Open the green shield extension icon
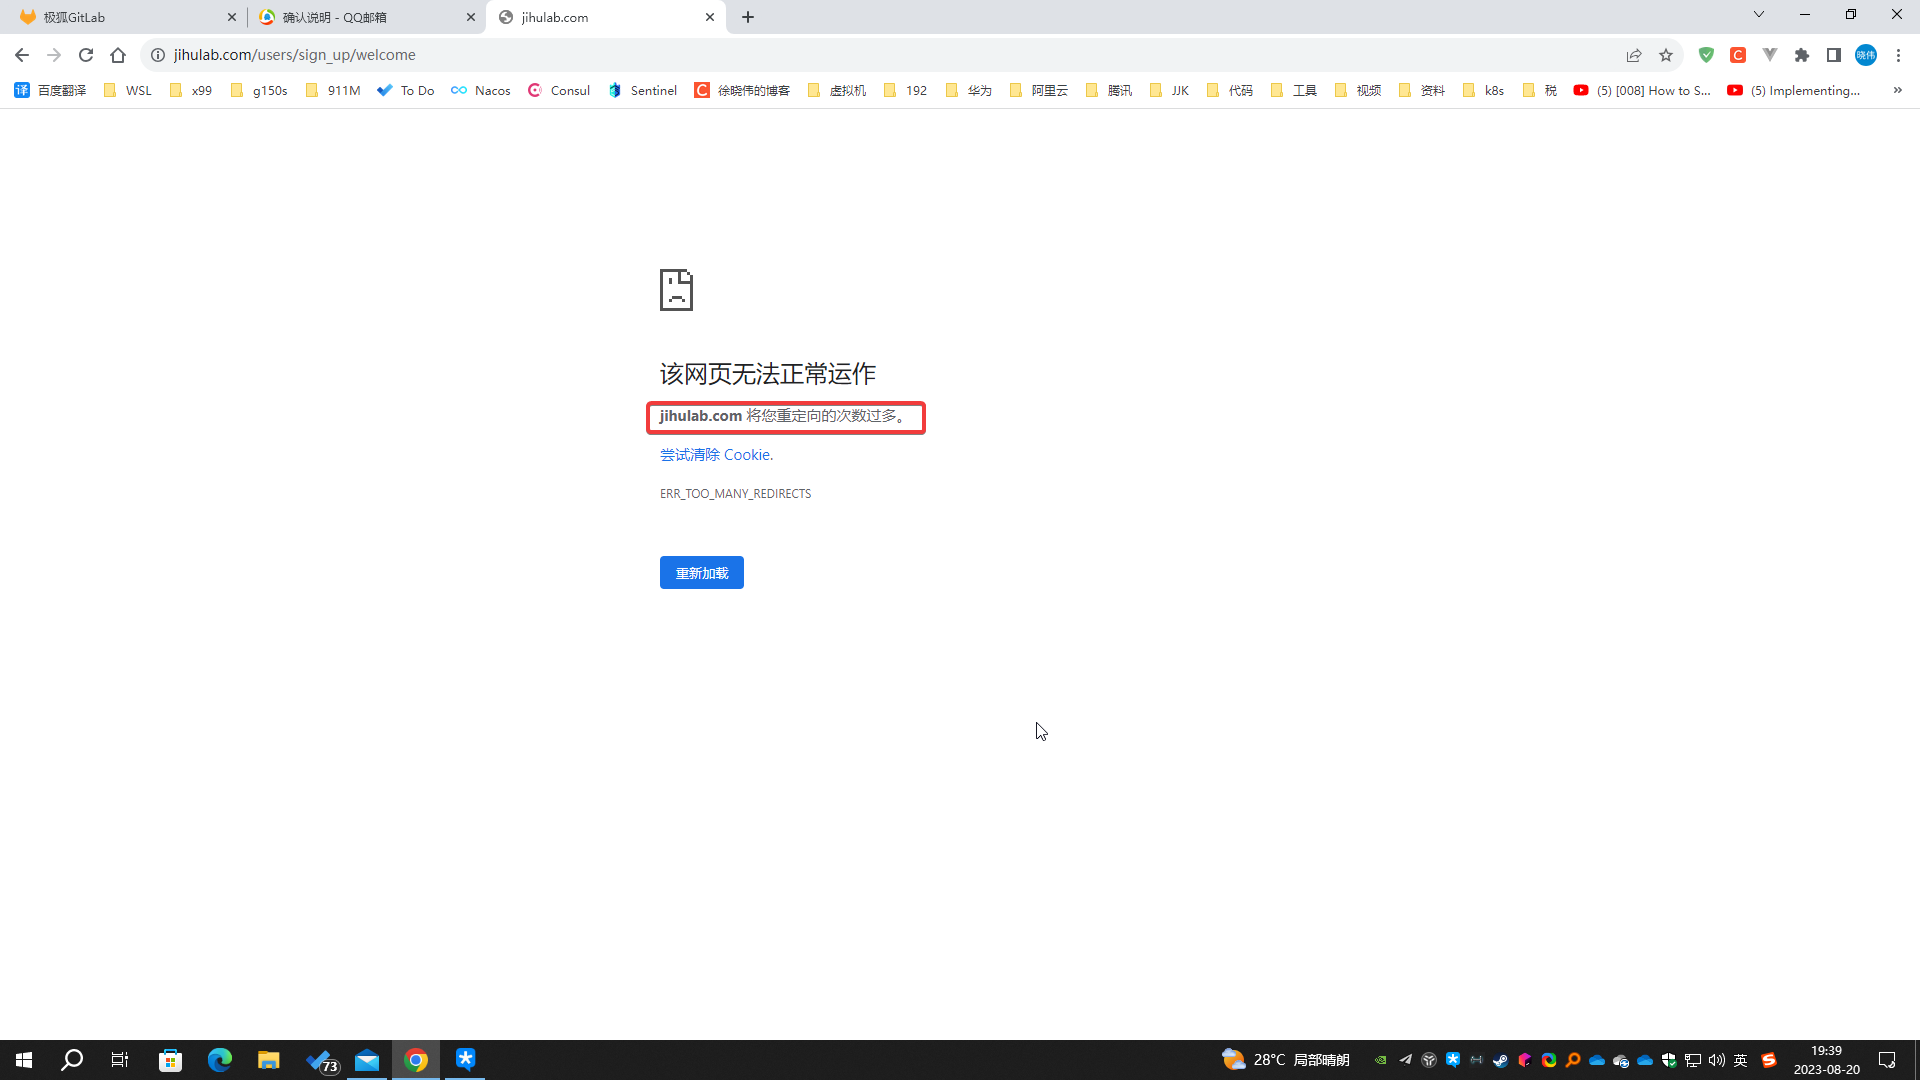 tap(1706, 55)
